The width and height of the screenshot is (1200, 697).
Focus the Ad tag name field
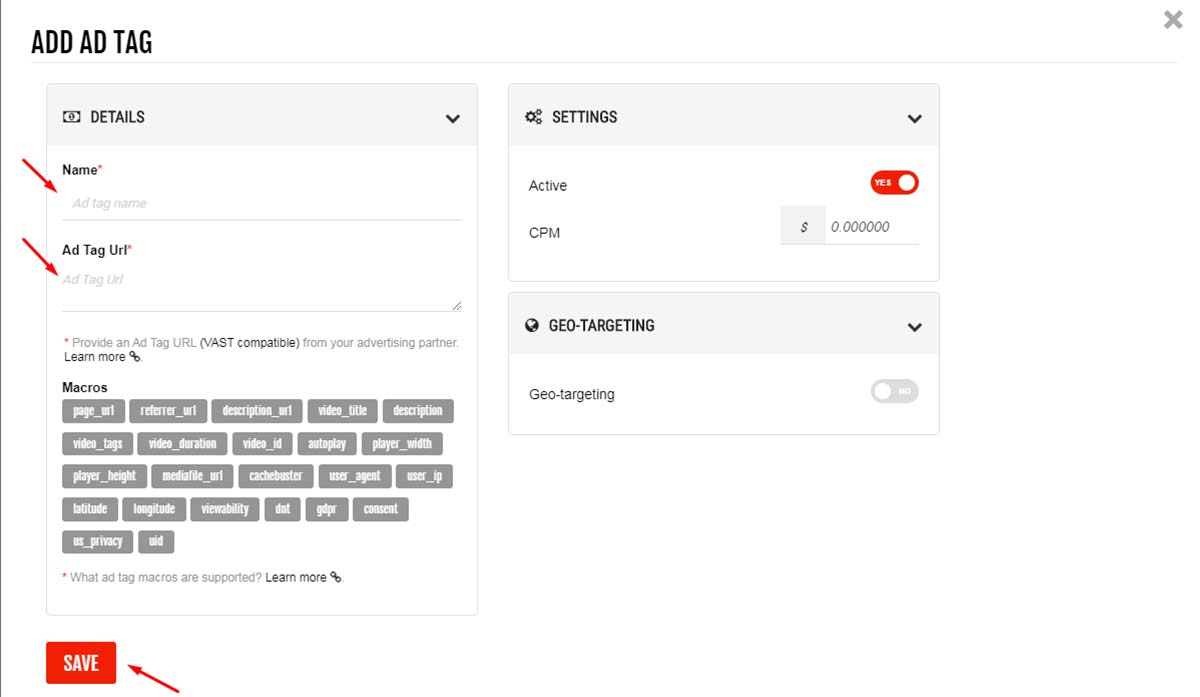(262, 203)
